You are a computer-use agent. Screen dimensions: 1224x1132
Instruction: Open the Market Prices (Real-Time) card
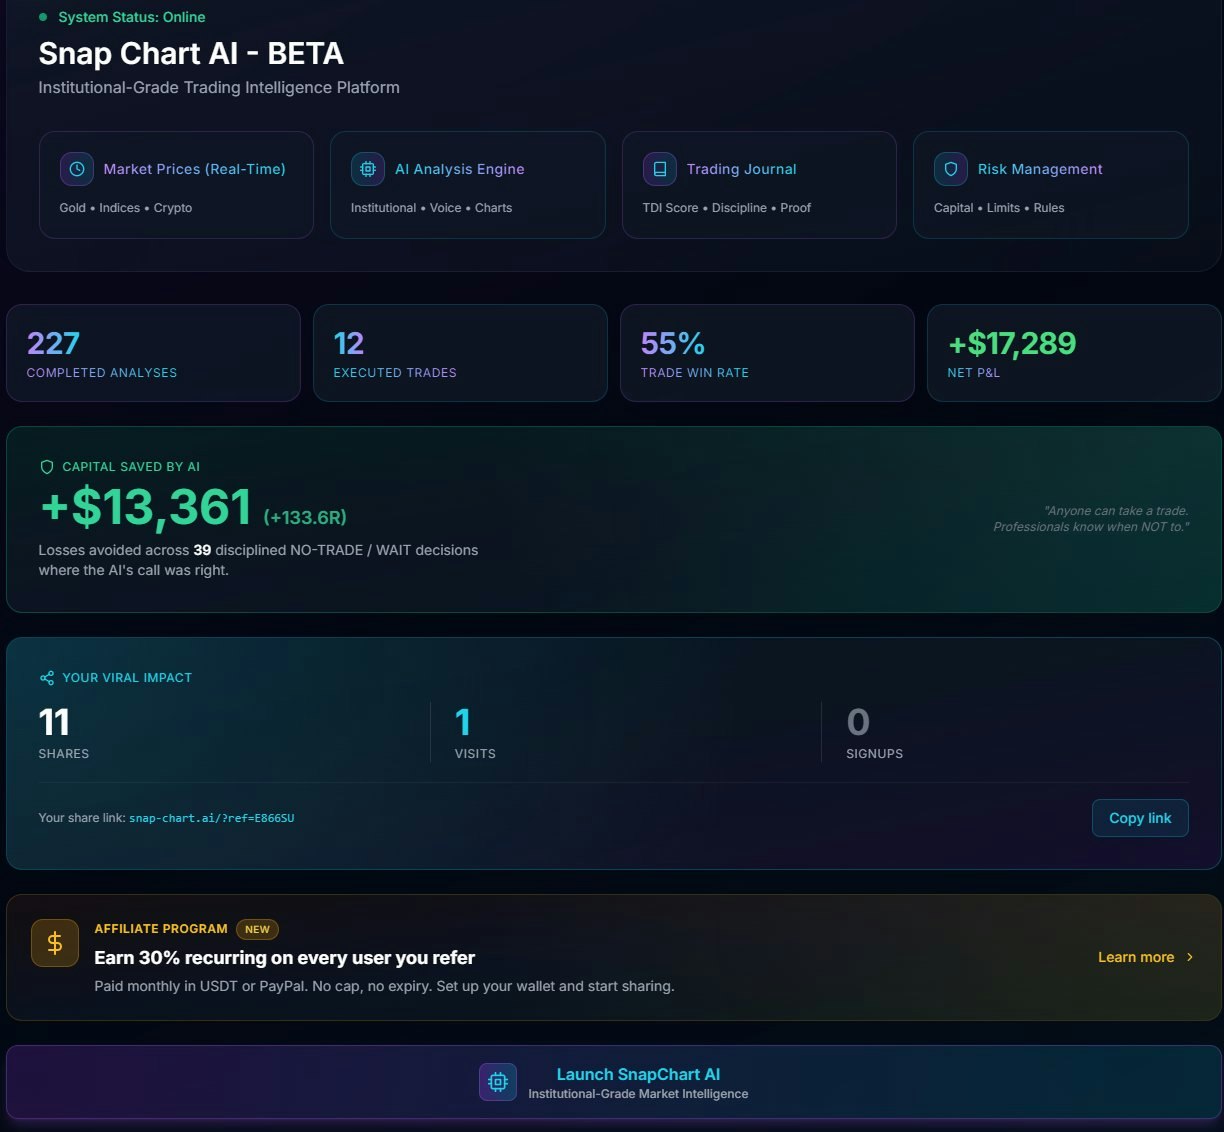(176, 185)
